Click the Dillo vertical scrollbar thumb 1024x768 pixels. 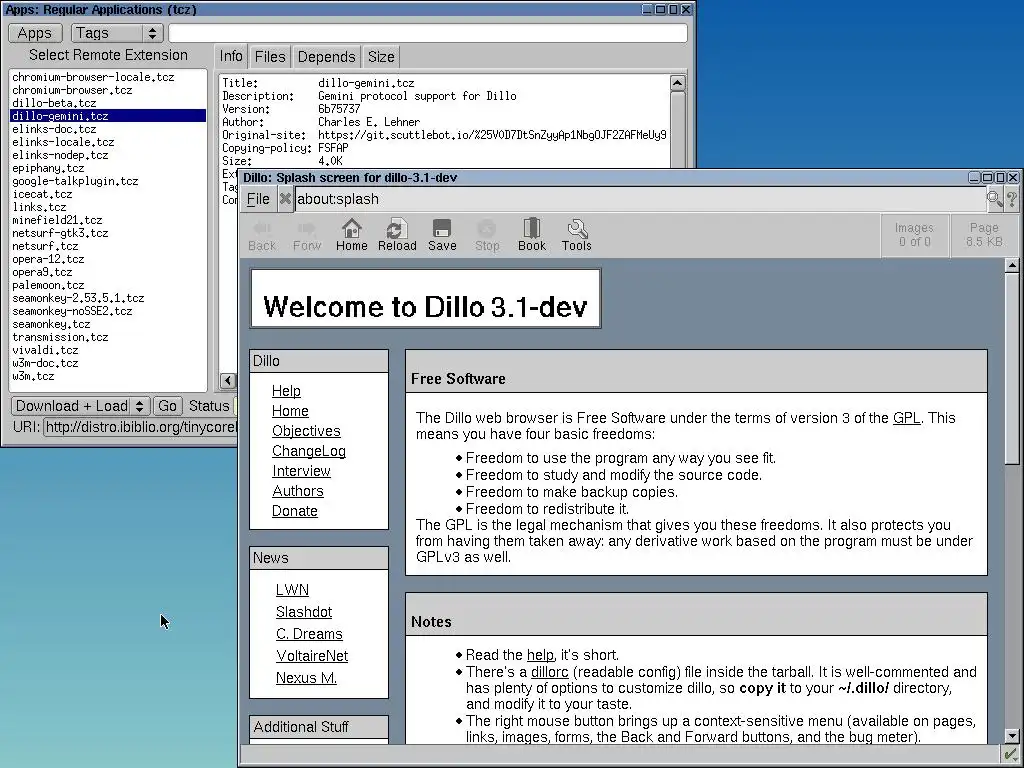(1012, 369)
